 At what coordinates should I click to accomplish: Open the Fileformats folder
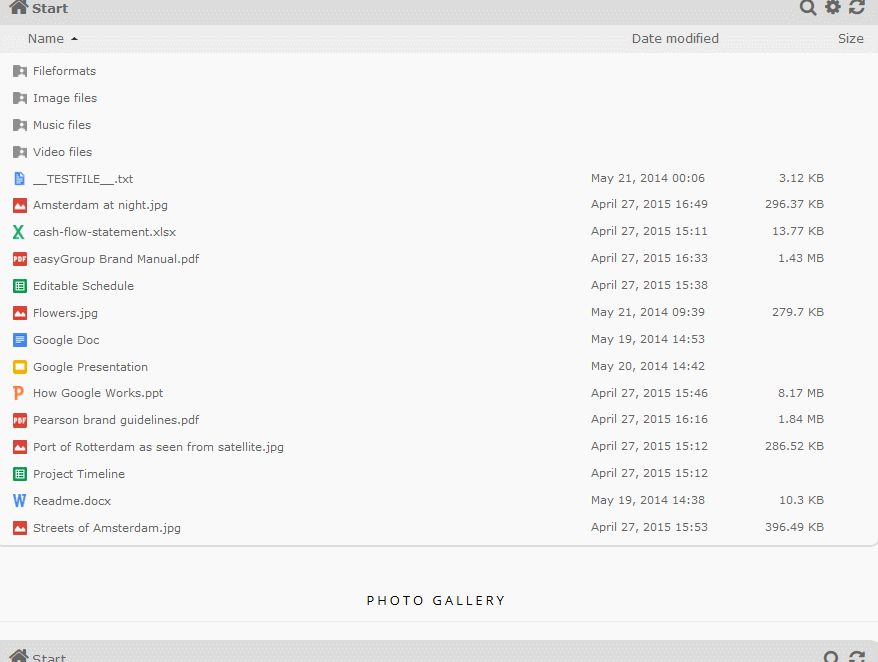64,71
